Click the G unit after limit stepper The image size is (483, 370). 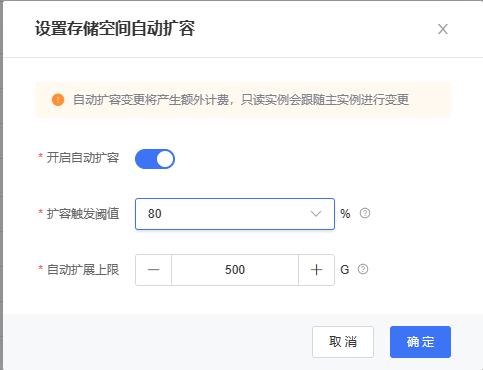345,270
